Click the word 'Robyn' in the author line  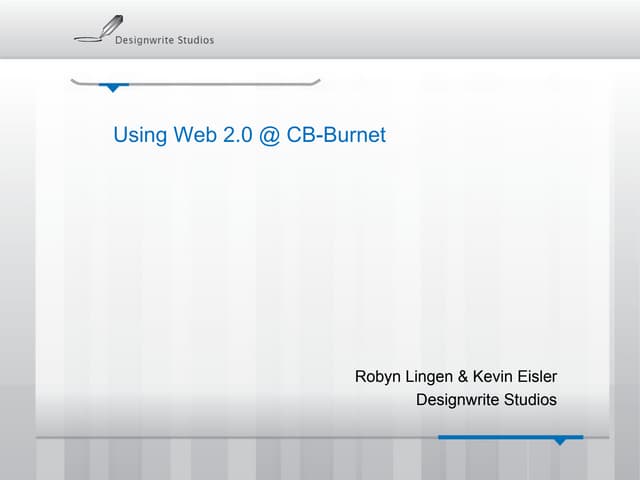(379, 377)
